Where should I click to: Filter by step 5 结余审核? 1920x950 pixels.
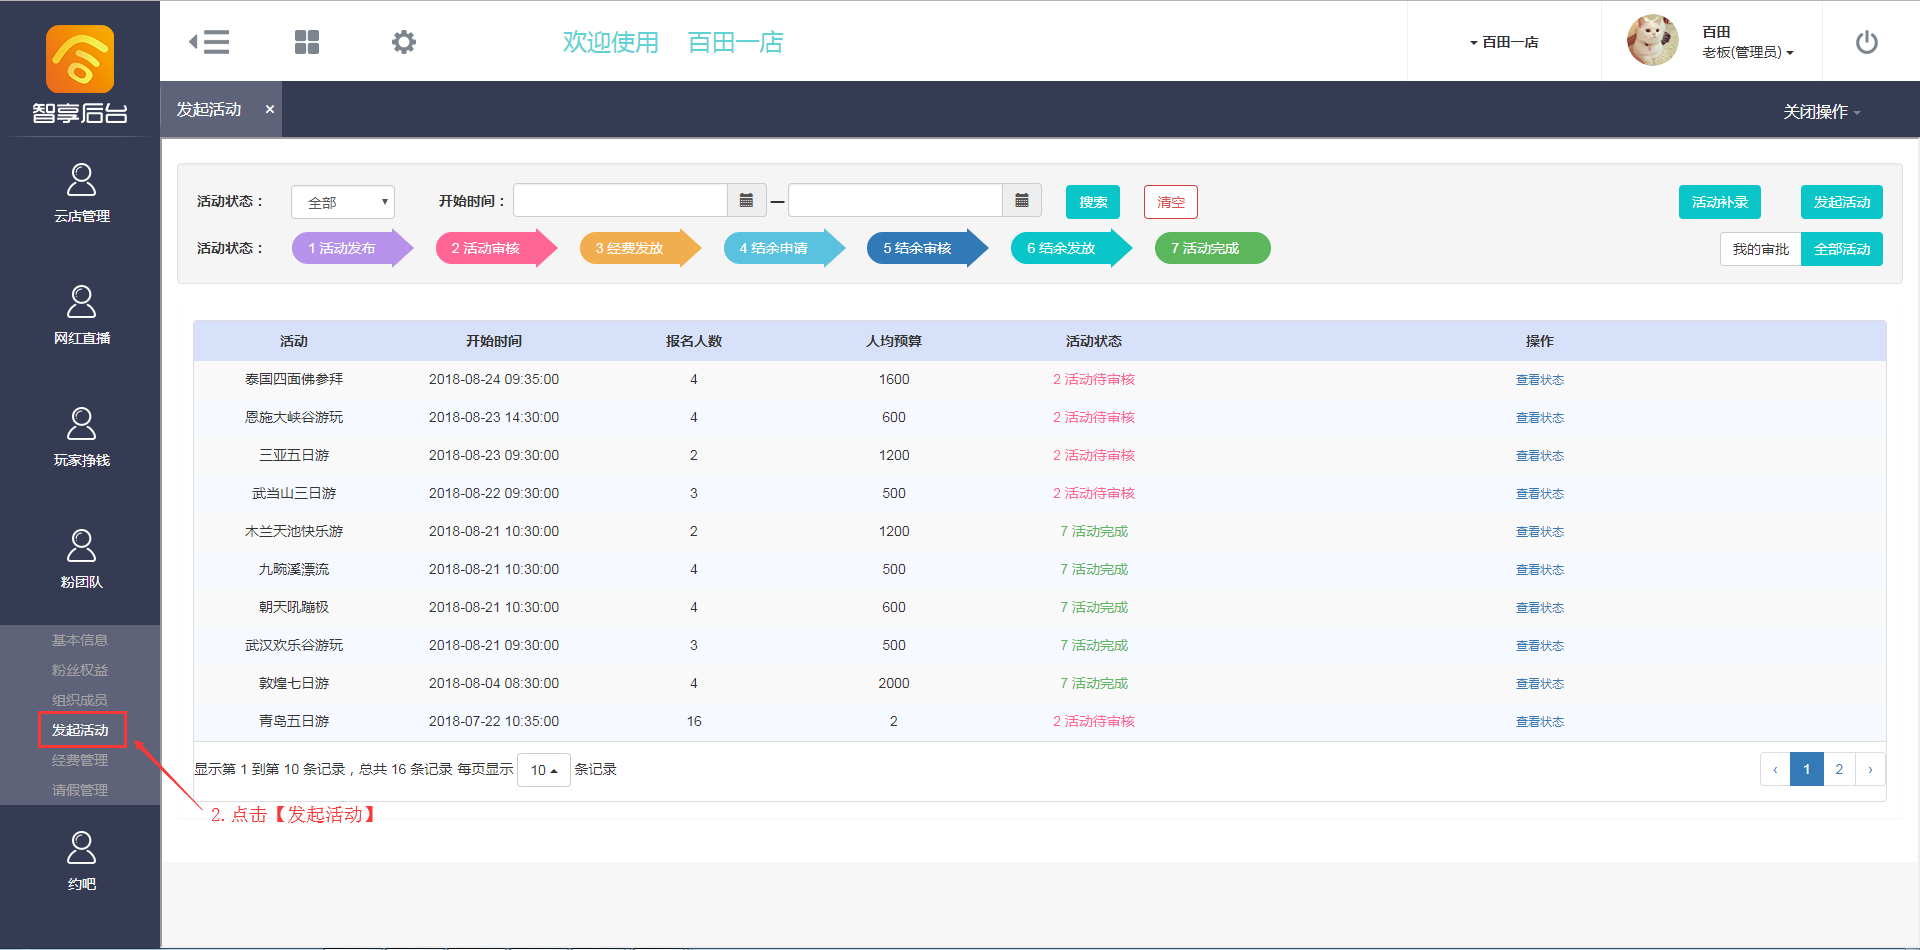tap(928, 248)
